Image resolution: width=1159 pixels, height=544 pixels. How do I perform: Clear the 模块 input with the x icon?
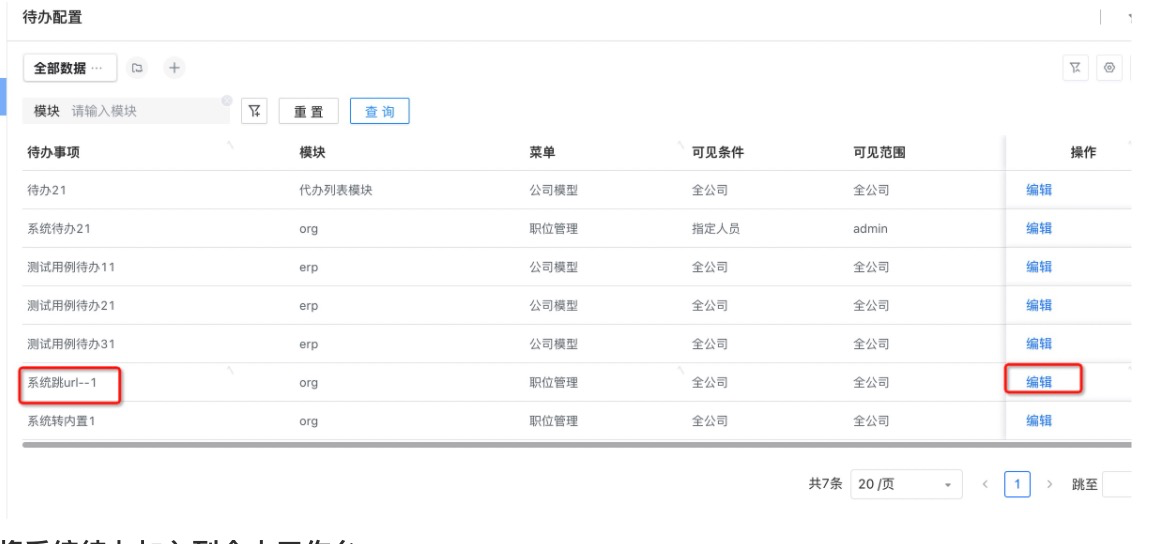226,101
